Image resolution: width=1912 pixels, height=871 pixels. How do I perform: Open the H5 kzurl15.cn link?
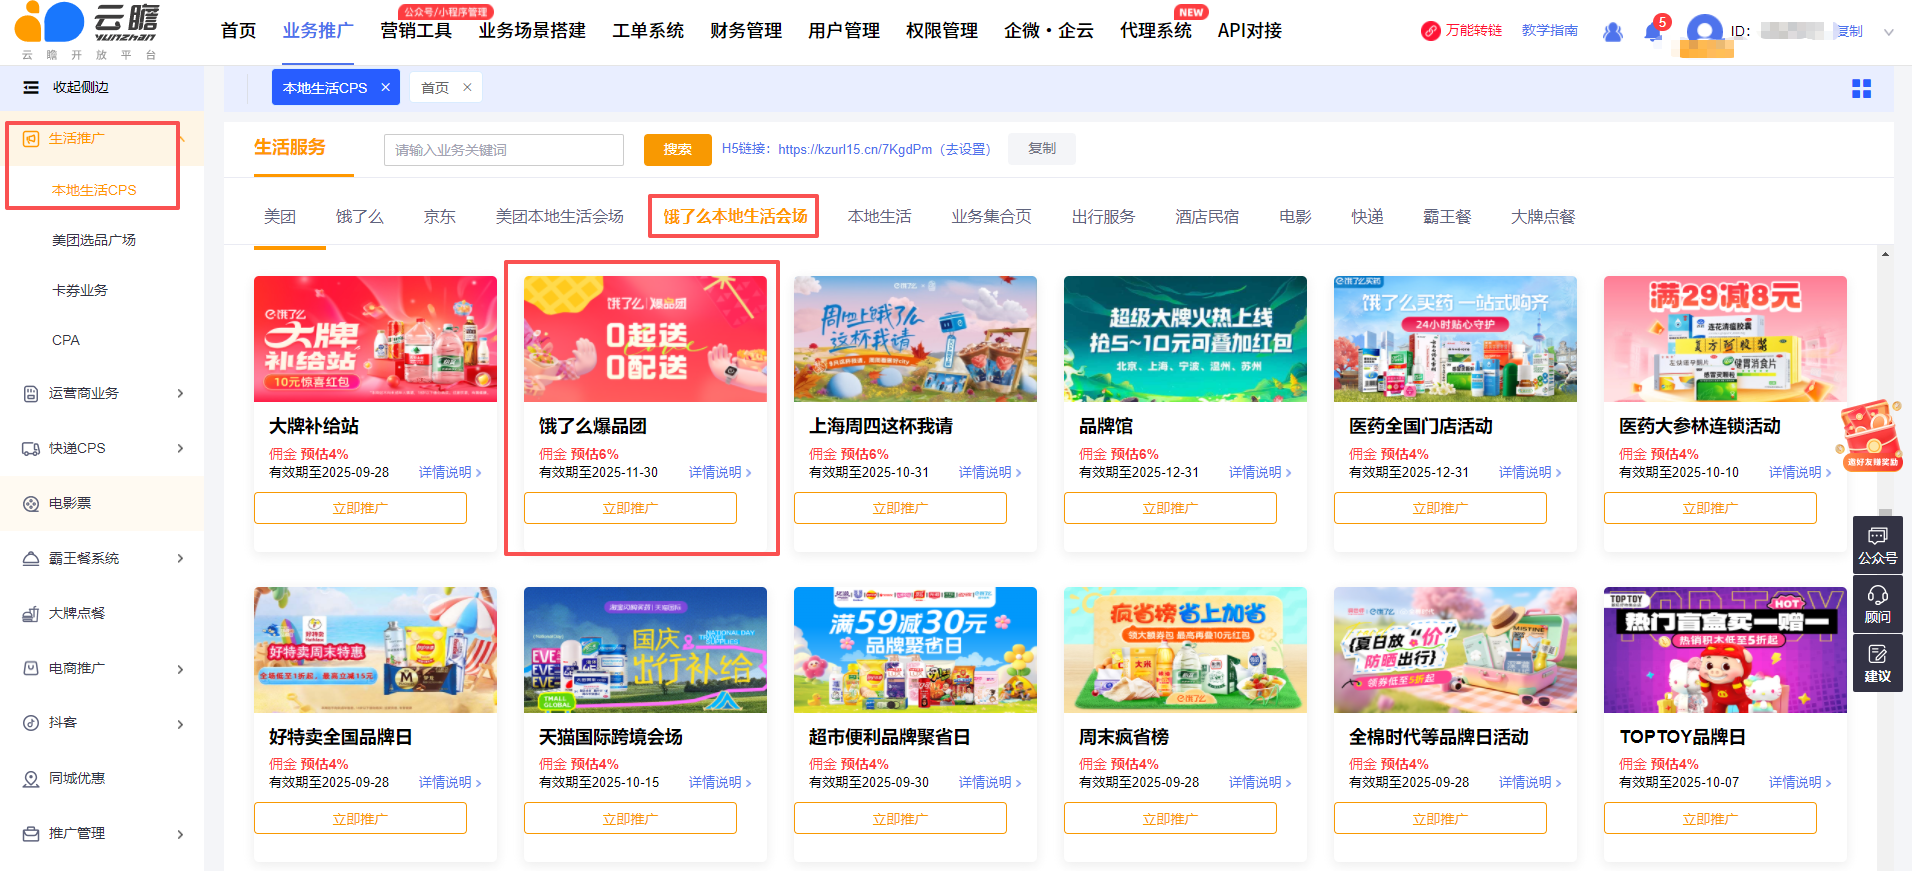coord(855,150)
